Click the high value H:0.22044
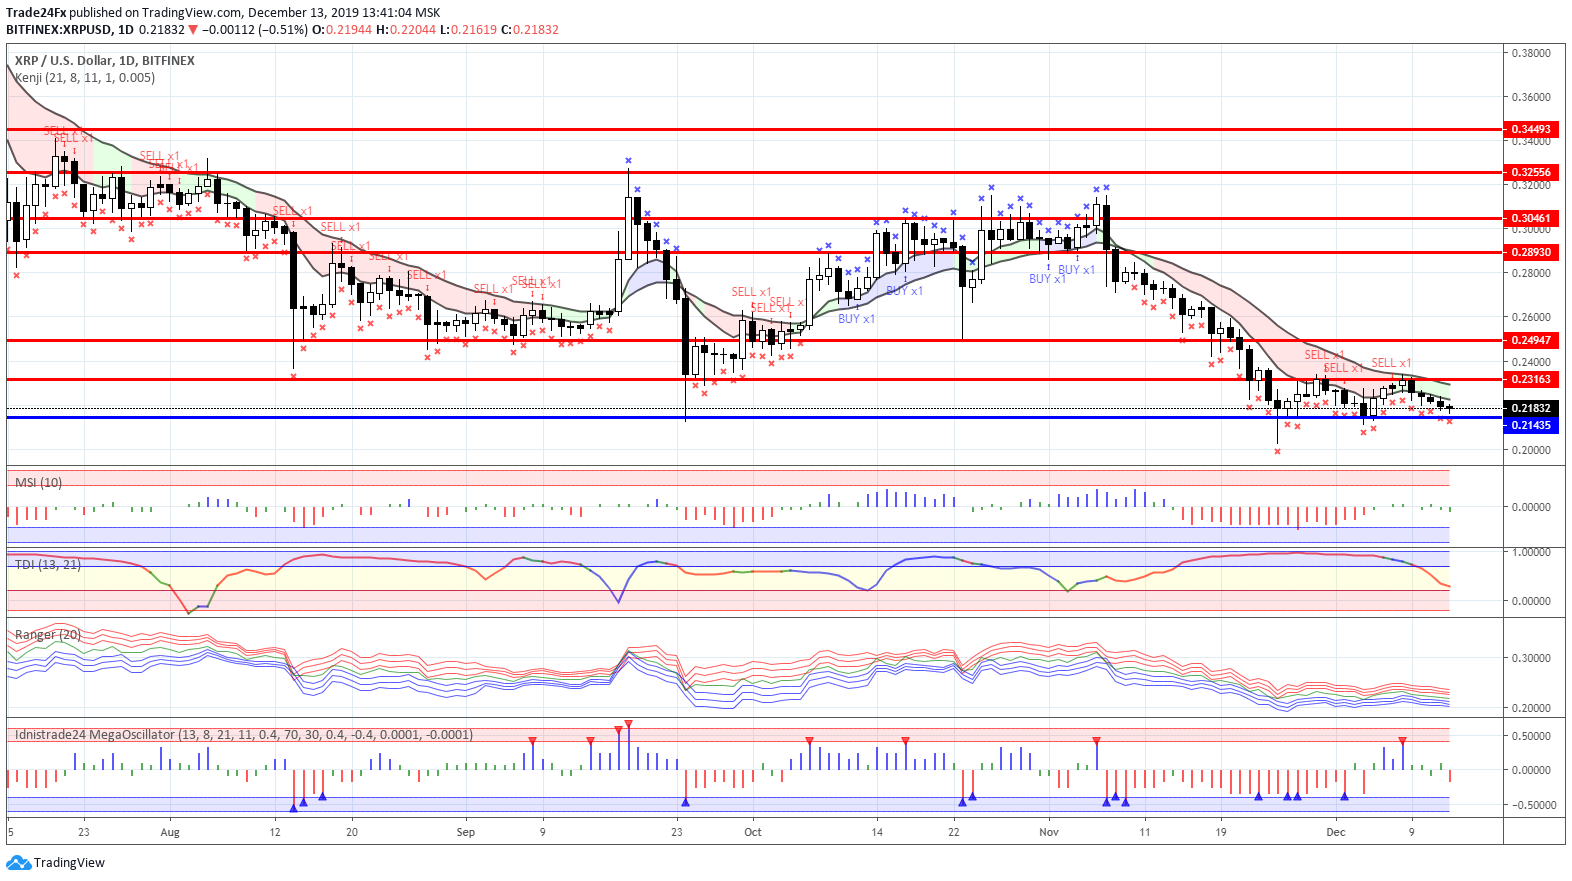Viewport: 1572px width, 881px height. [x=406, y=29]
